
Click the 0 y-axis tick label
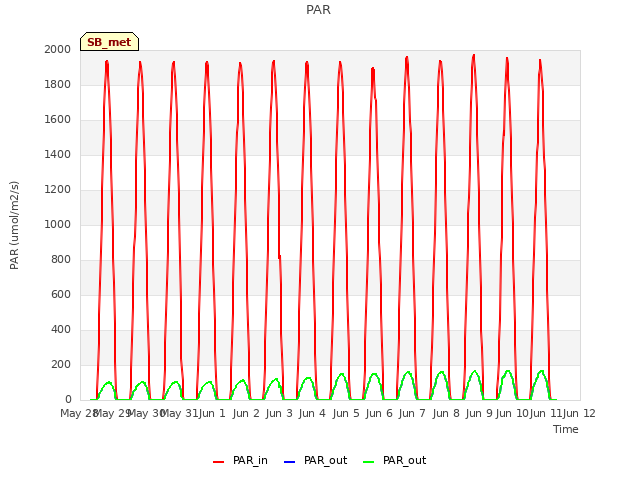68,400
